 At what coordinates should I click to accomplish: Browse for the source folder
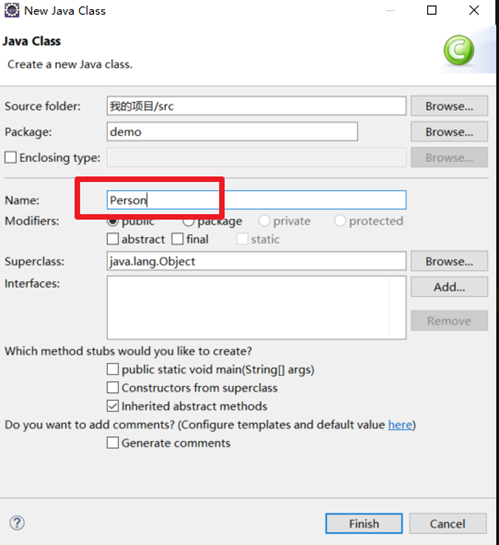[x=449, y=106]
